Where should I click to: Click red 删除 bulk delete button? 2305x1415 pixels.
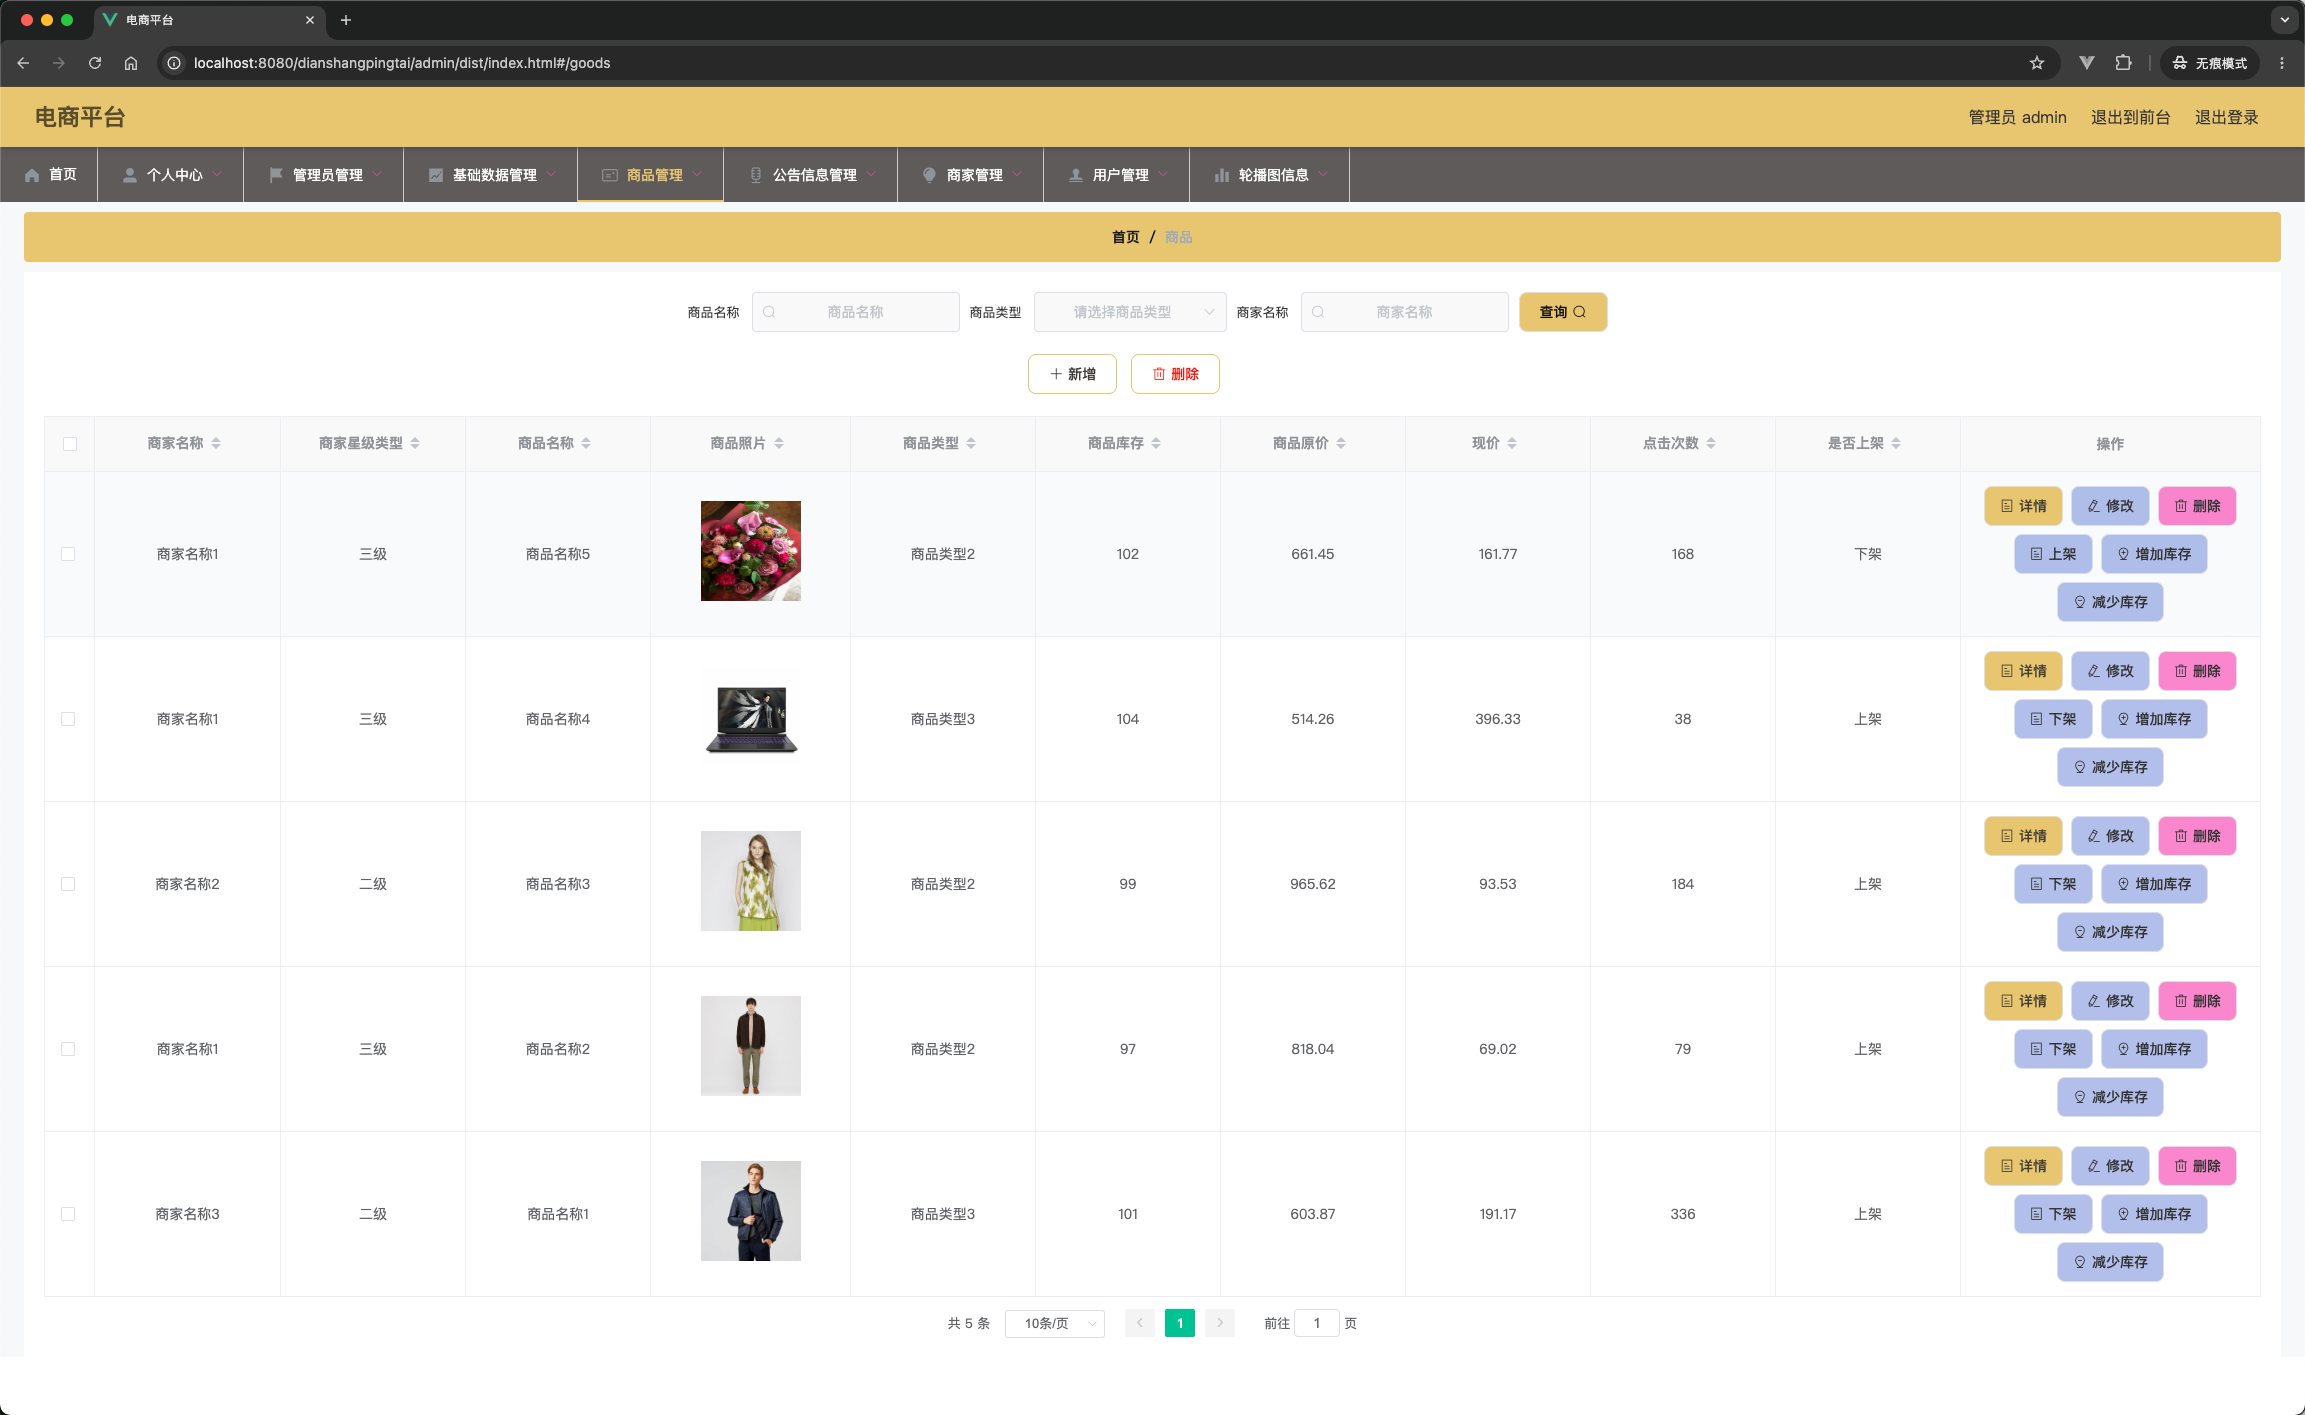1175,374
